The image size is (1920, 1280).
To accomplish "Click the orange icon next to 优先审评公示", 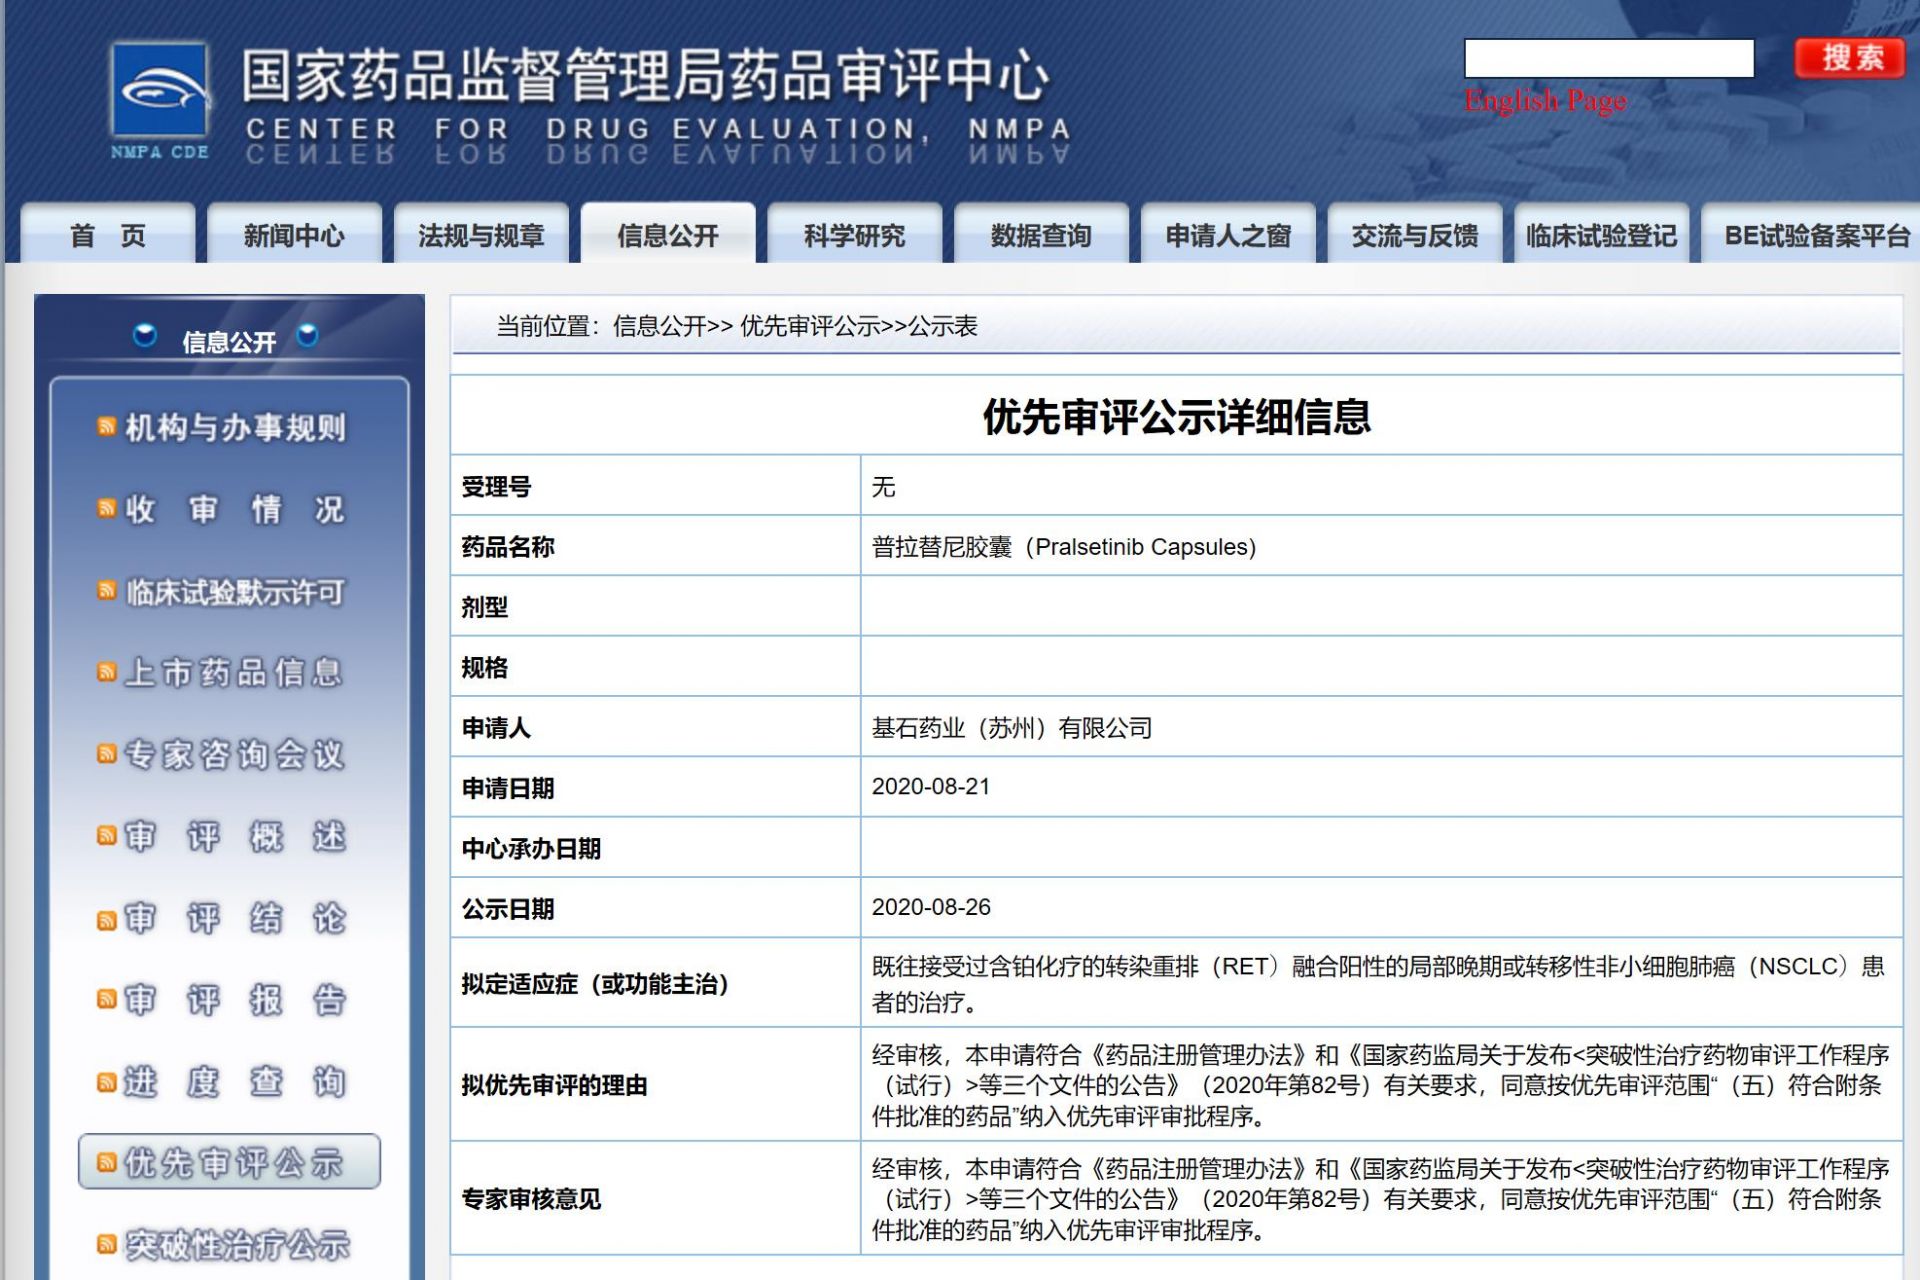I will (x=106, y=1162).
